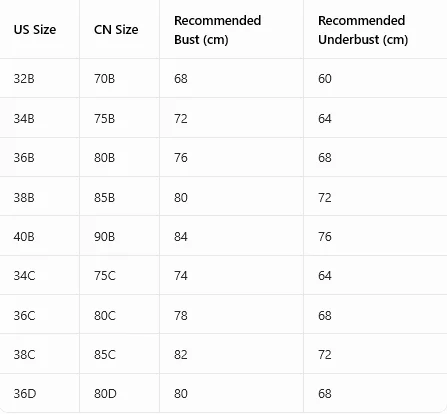Image resolution: width=447 pixels, height=414 pixels.
Task: Click the CN Size column header
Action: pos(116,30)
